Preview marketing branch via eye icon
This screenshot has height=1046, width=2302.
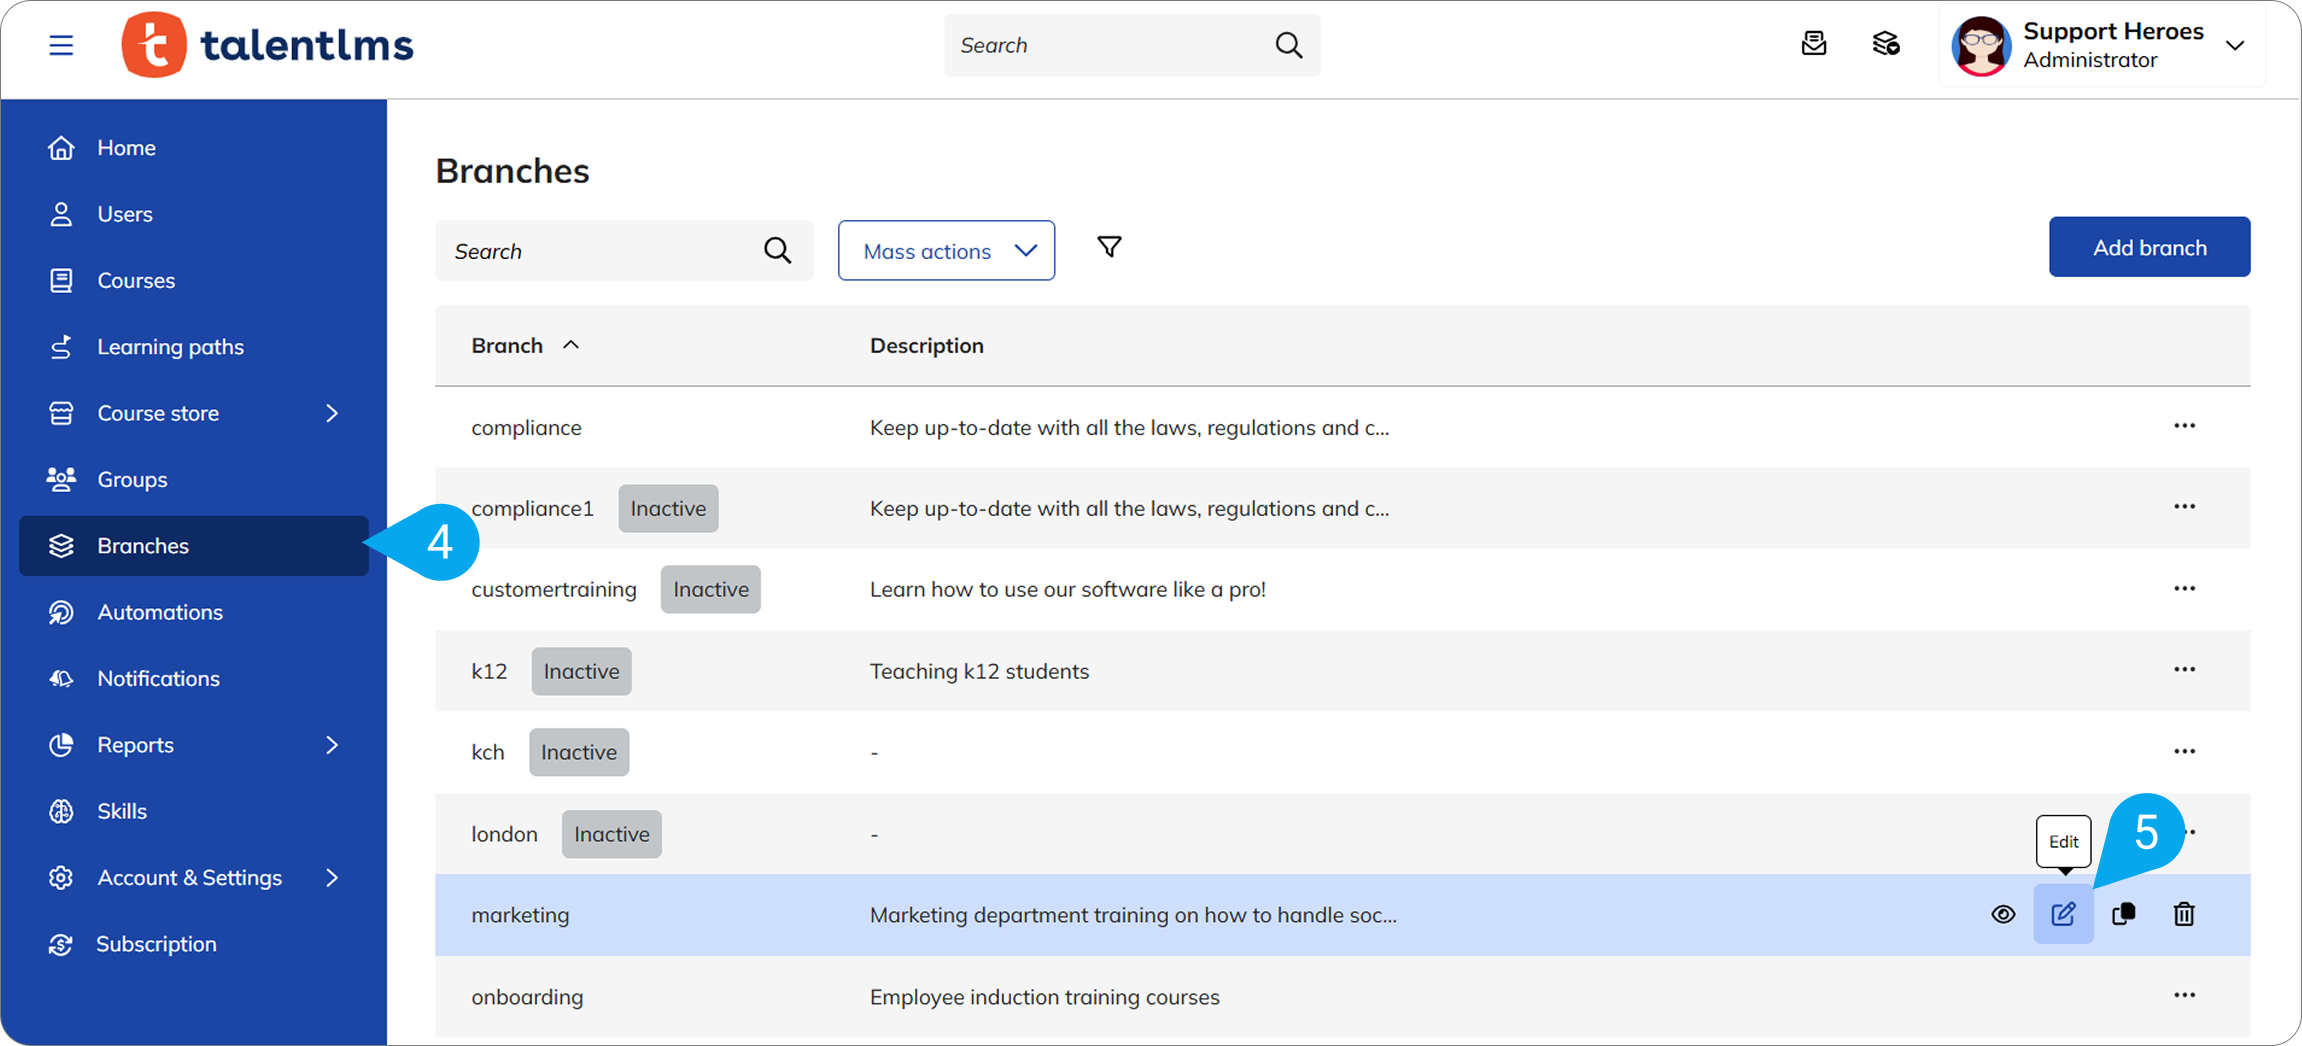click(x=2003, y=914)
